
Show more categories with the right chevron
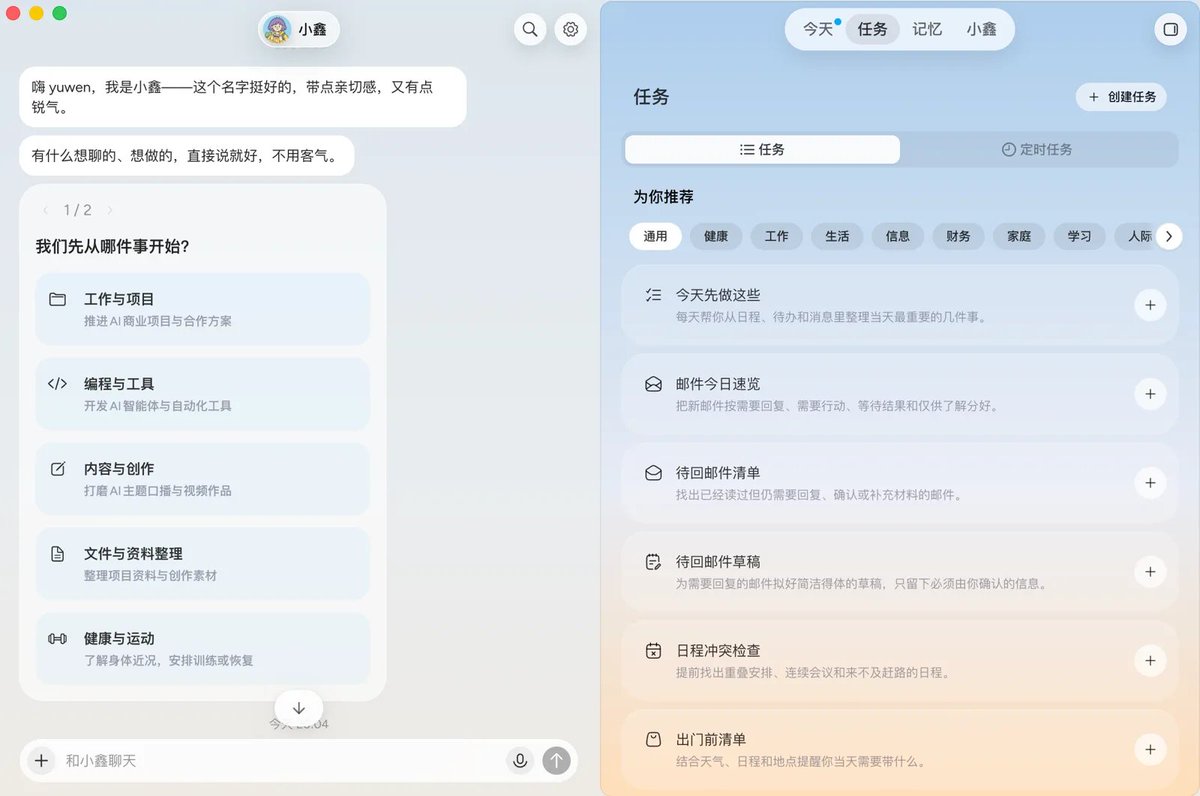(1169, 237)
